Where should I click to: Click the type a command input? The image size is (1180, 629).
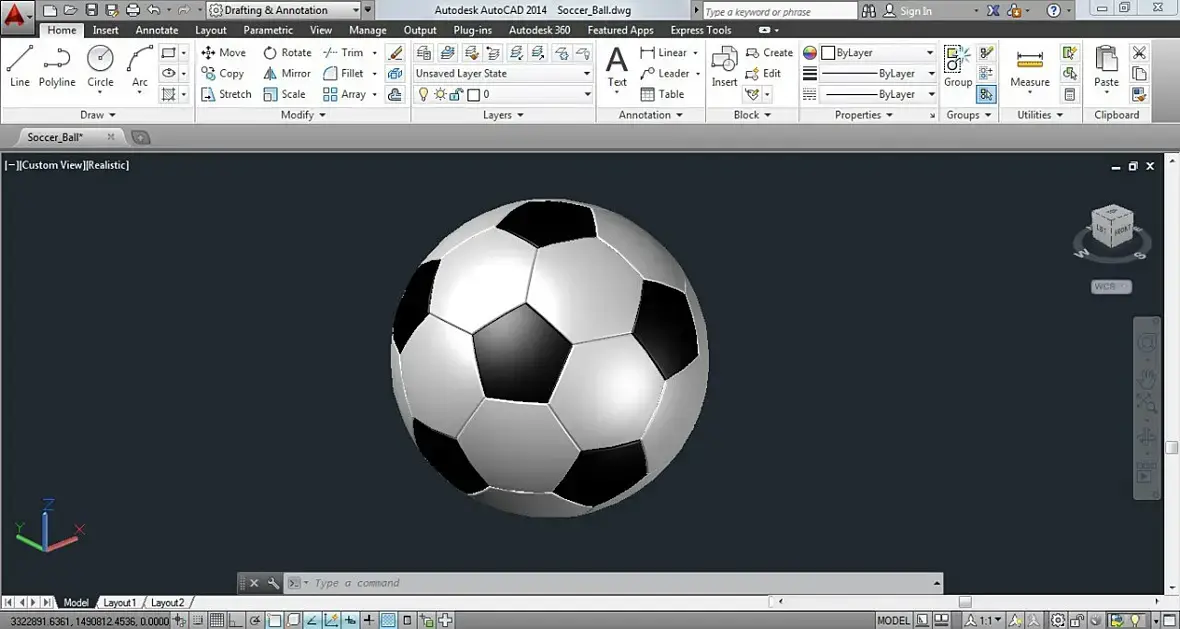(613, 583)
